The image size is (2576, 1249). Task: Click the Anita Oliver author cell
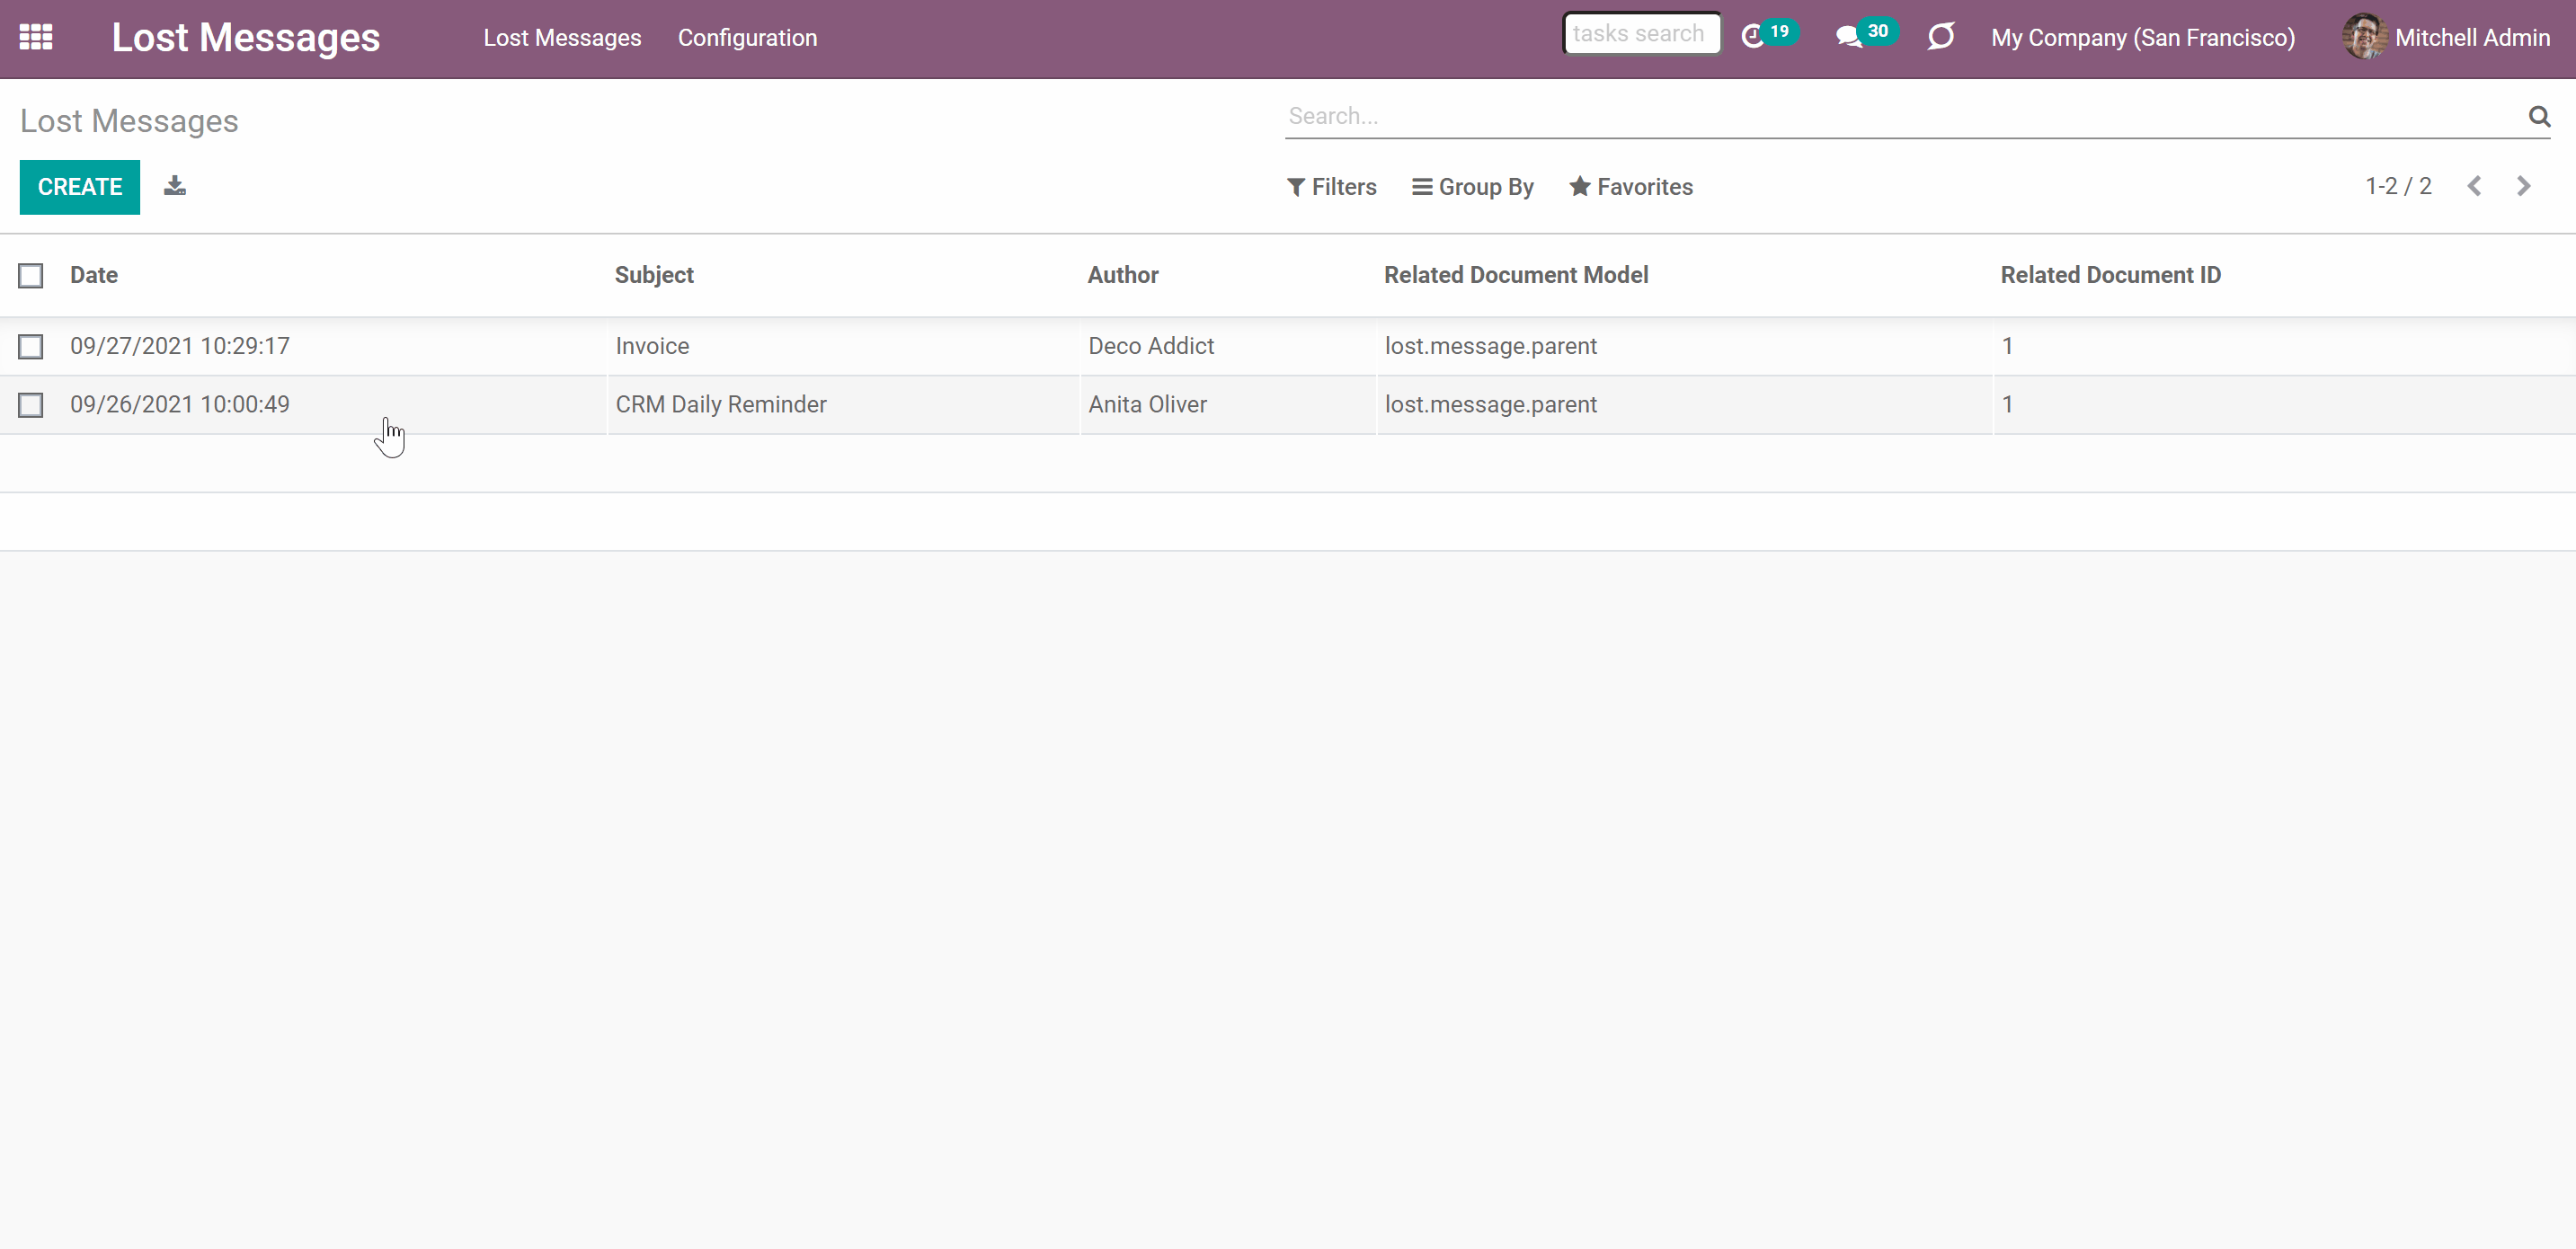tap(1147, 405)
